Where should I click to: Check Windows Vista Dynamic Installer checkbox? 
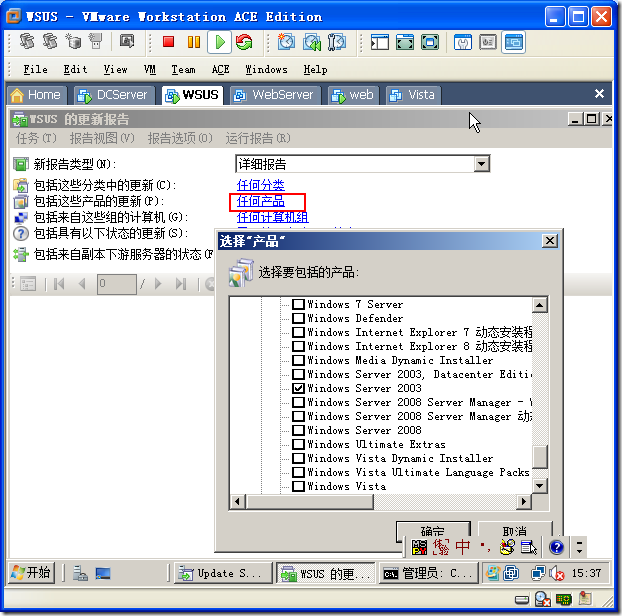click(x=298, y=458)
